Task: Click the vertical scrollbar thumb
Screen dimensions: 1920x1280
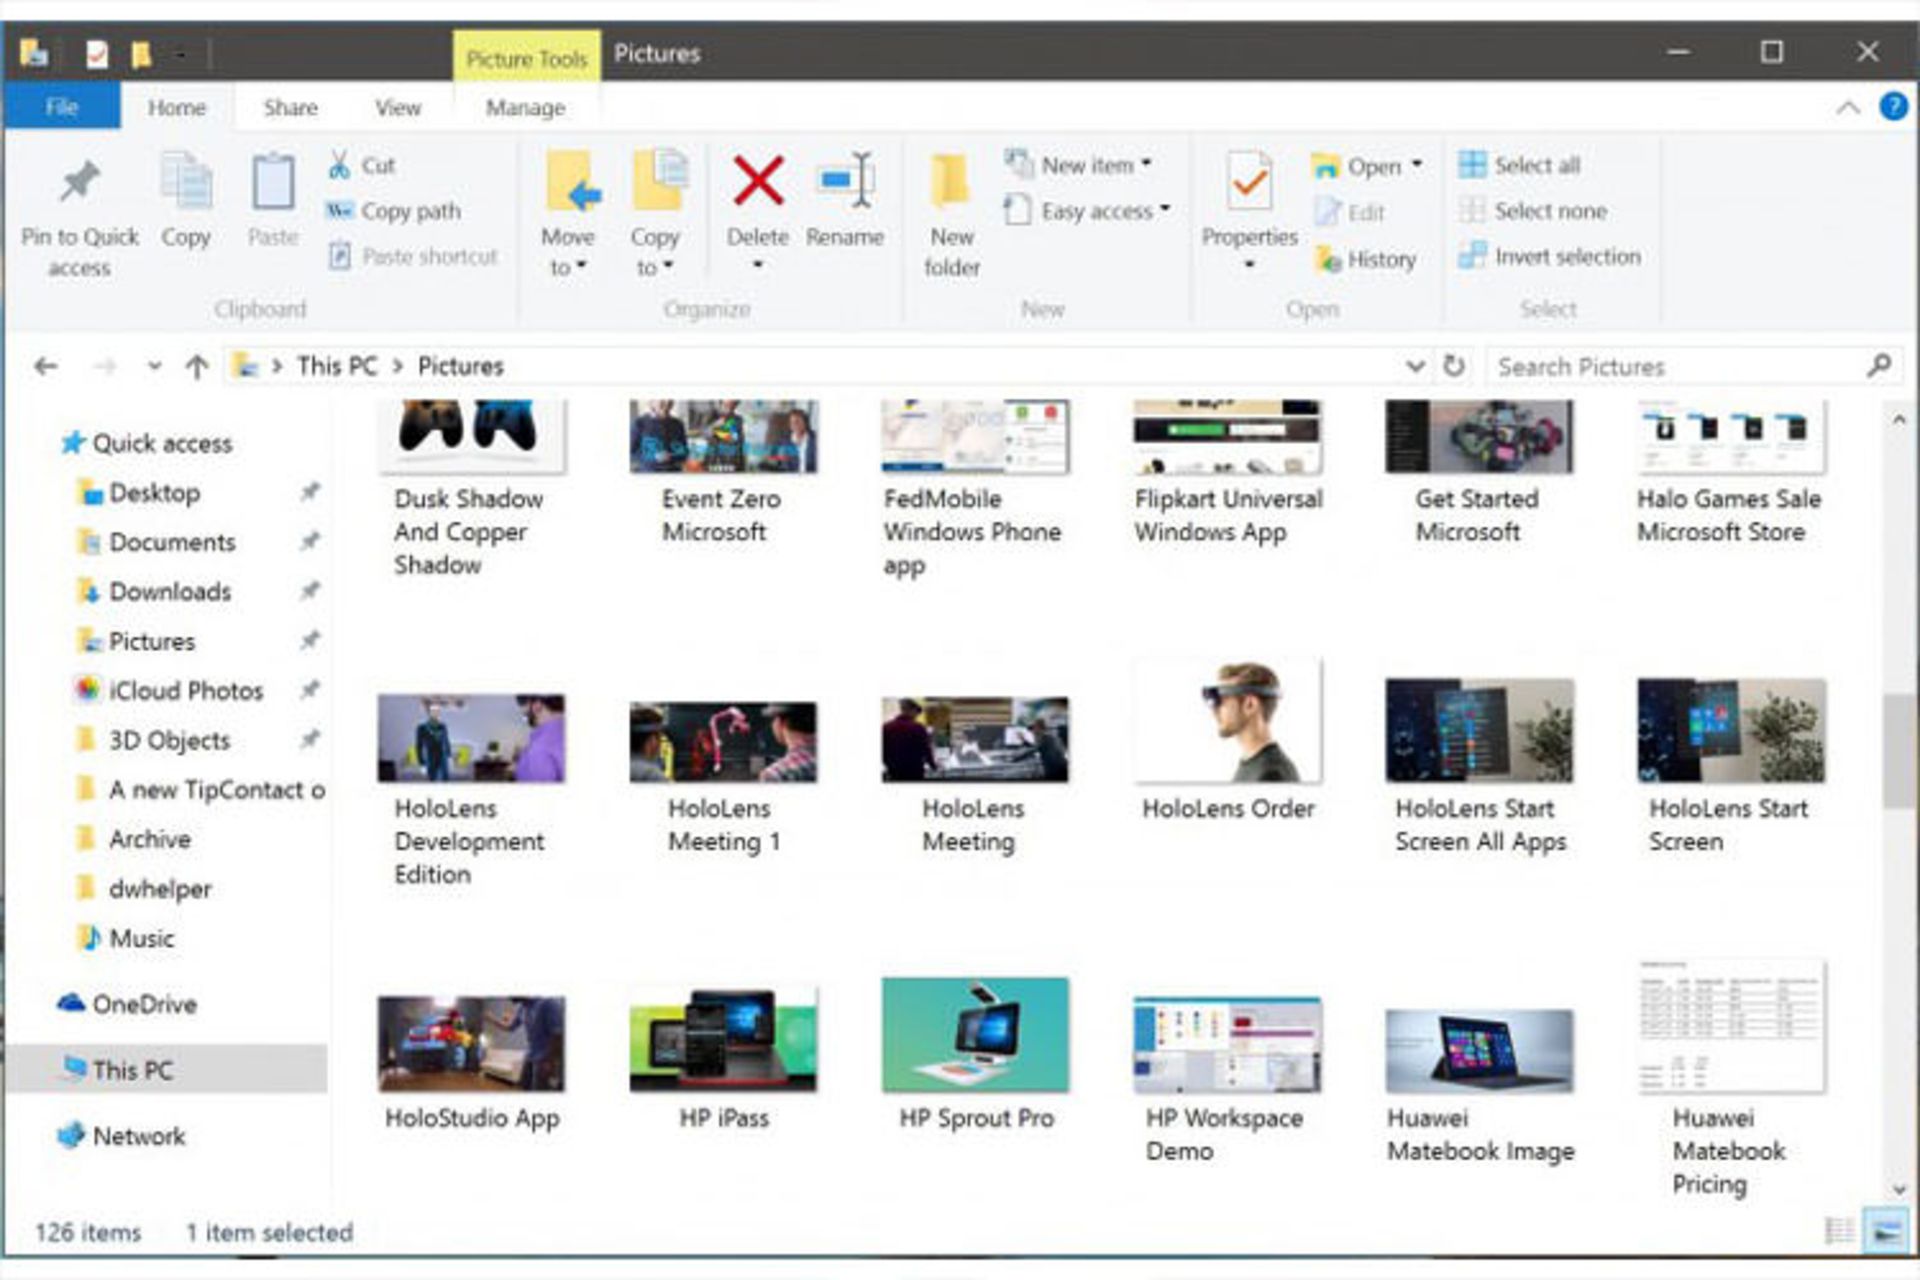Action: point(1897,750)
